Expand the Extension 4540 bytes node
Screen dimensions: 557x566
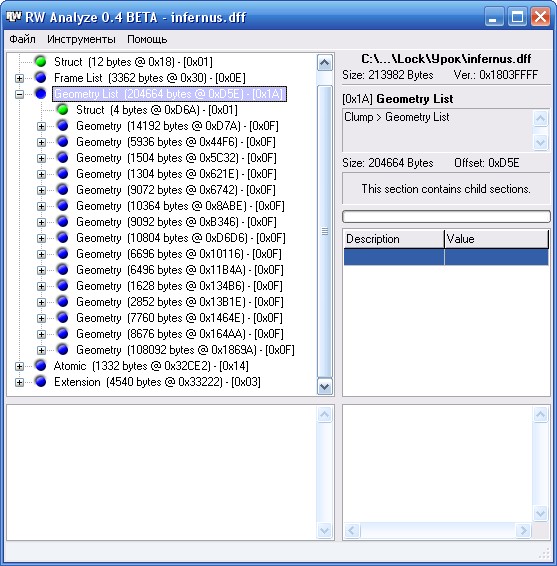(19, 382)
